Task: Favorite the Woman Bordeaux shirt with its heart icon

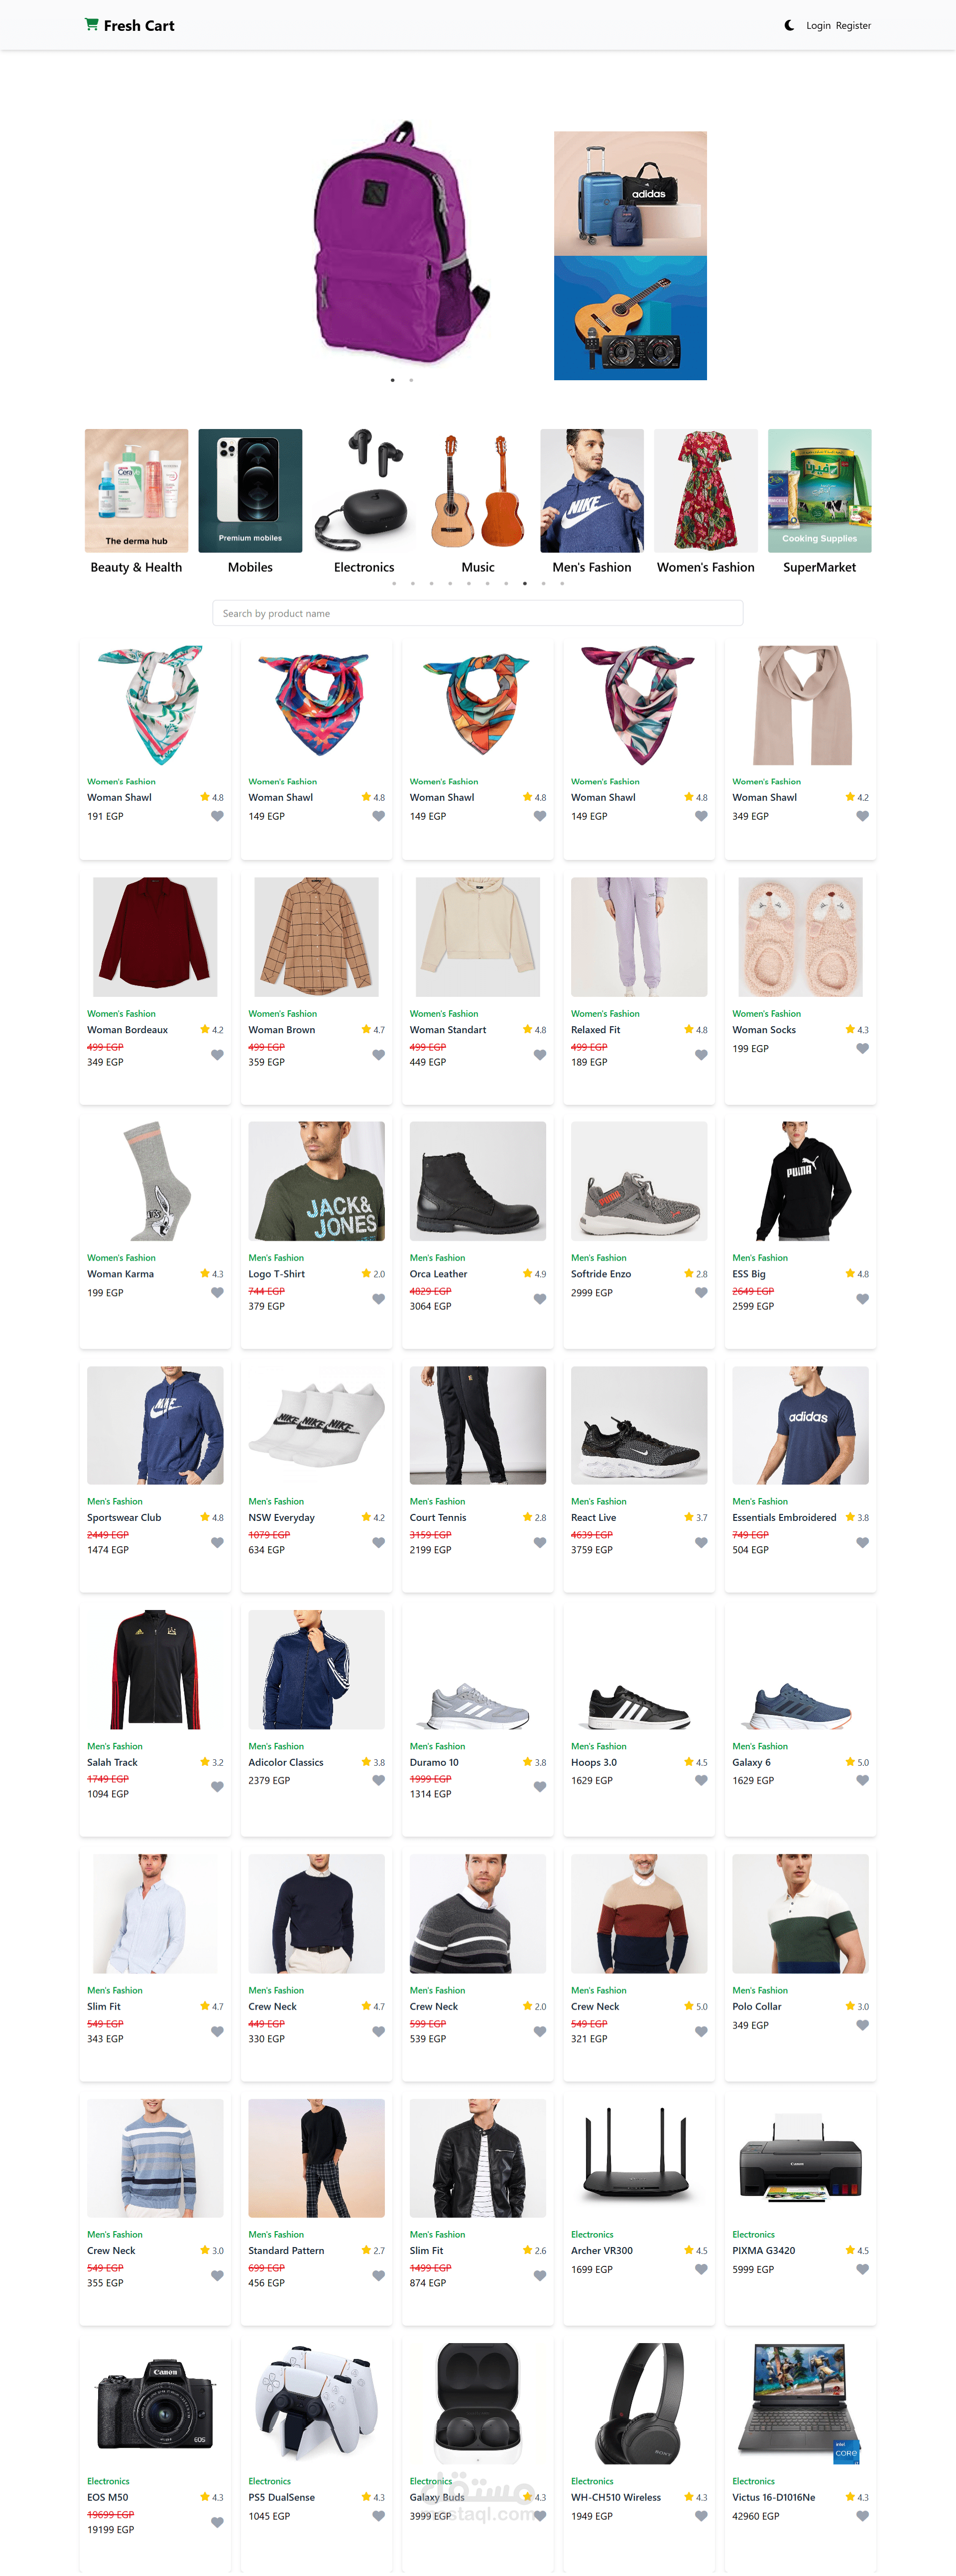Action: click(217, 1055)
